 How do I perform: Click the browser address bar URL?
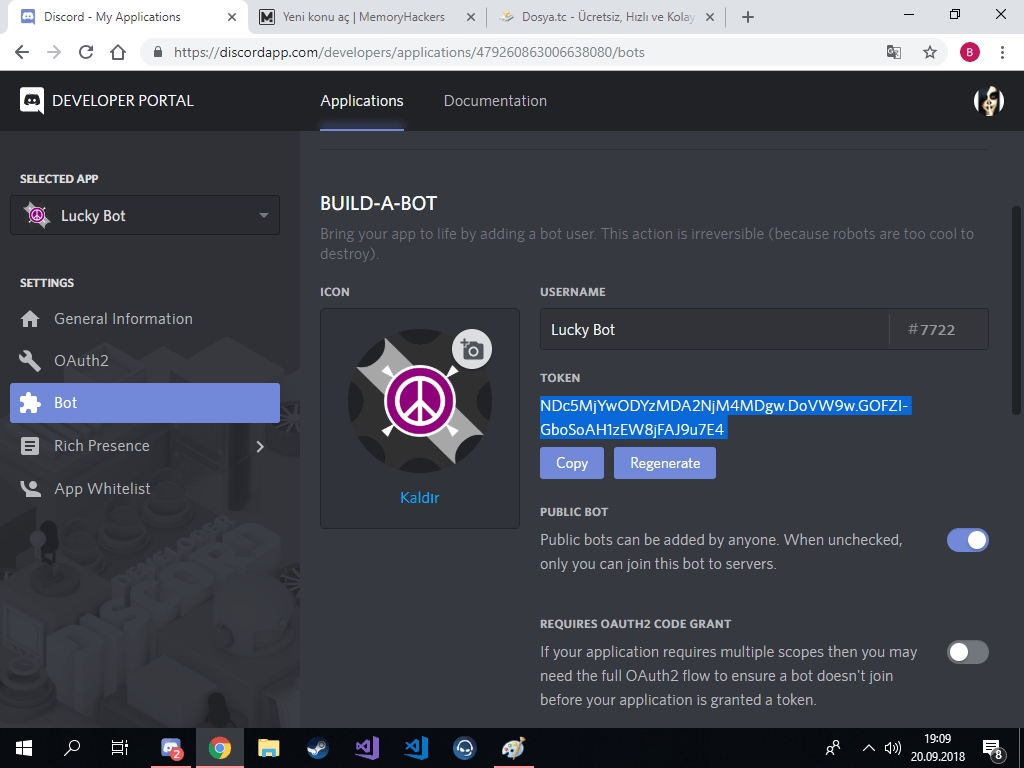coord(409,52)
